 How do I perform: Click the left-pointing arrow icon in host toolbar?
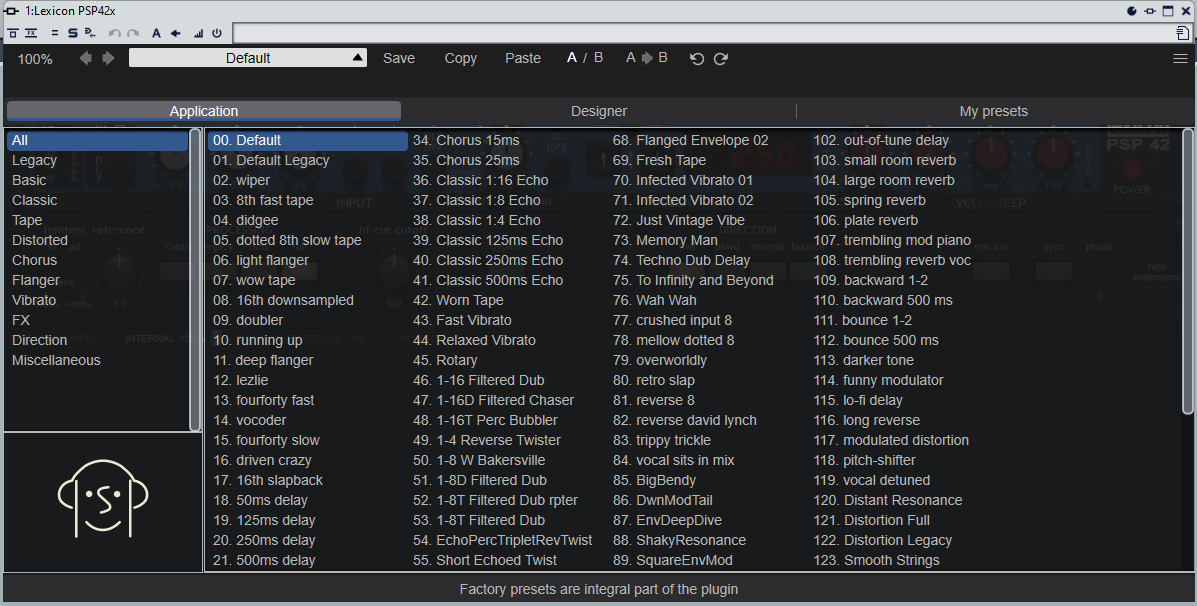tap(176, 33)
